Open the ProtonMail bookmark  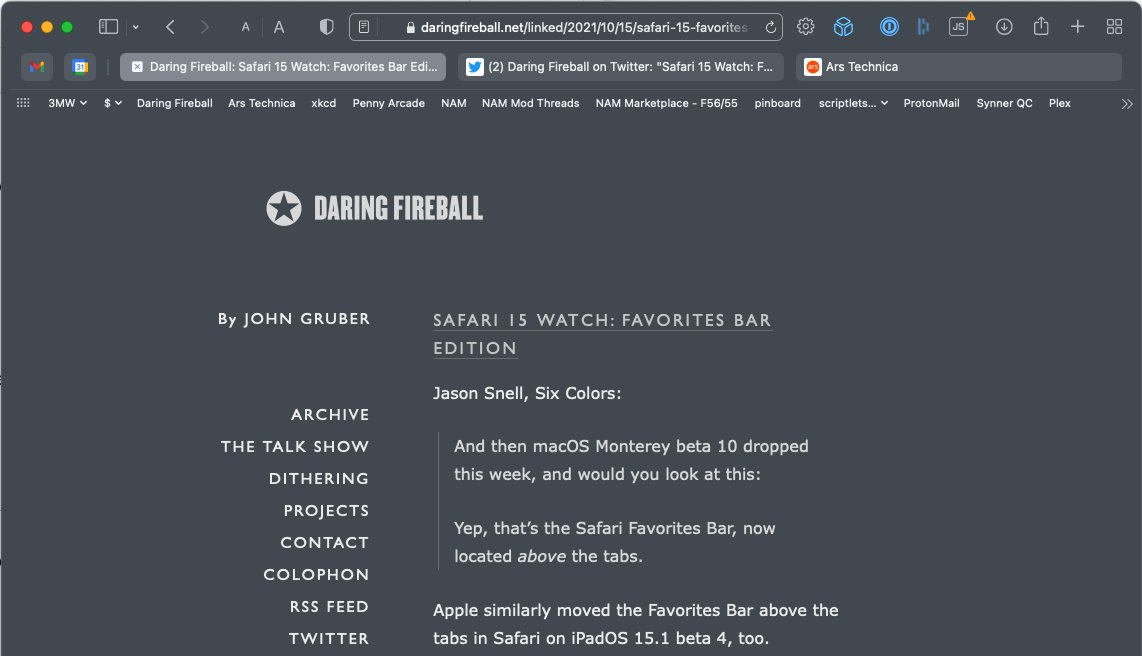coord(931,103)
